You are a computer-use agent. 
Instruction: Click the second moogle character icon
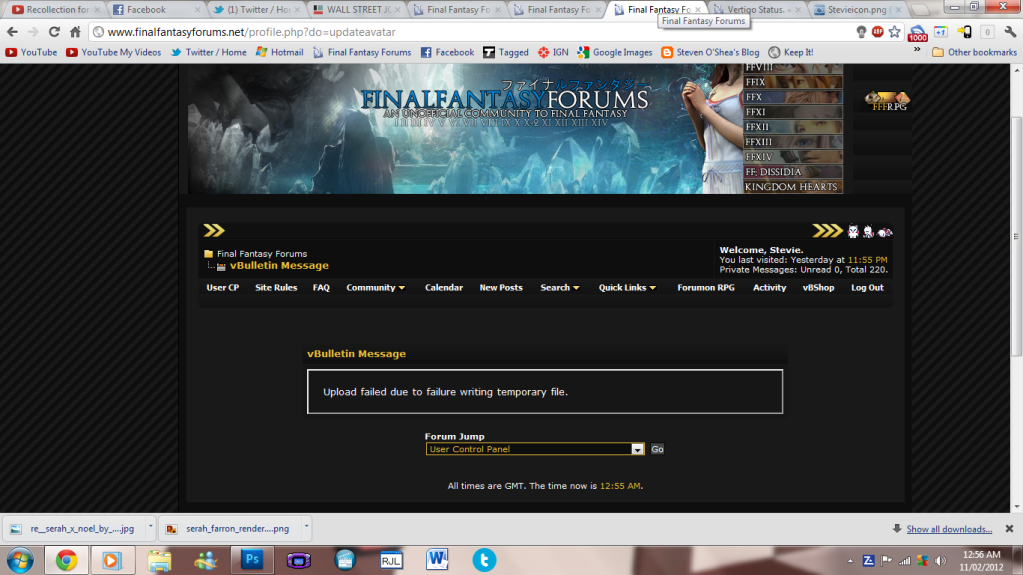pyautogui.click(x=868, y=231)
